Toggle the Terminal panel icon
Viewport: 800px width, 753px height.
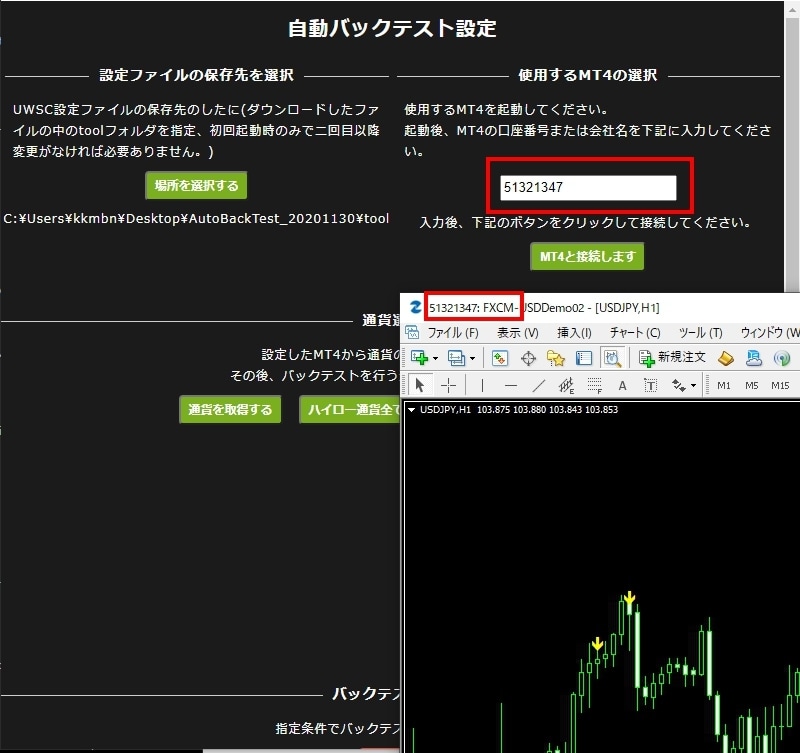(x=584, y=358)
